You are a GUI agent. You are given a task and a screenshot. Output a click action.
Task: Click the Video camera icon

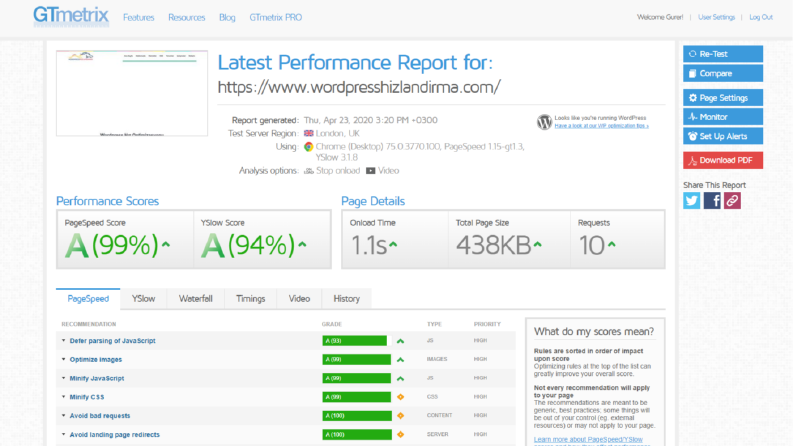371,171
